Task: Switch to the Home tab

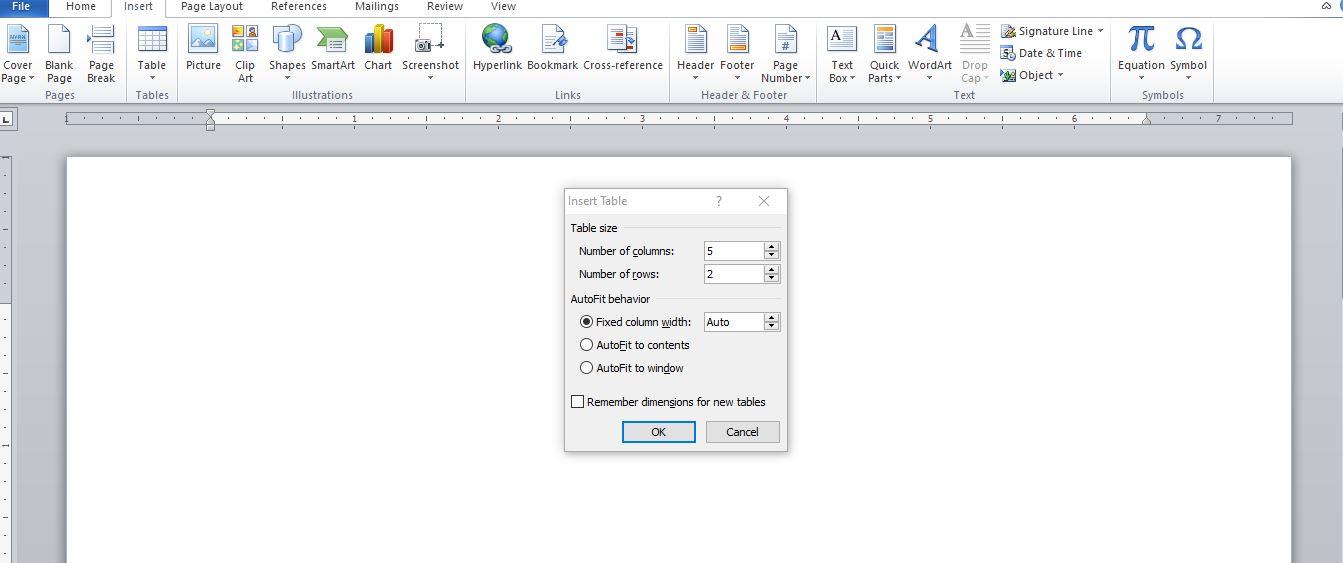Action: tap(80, 7)
